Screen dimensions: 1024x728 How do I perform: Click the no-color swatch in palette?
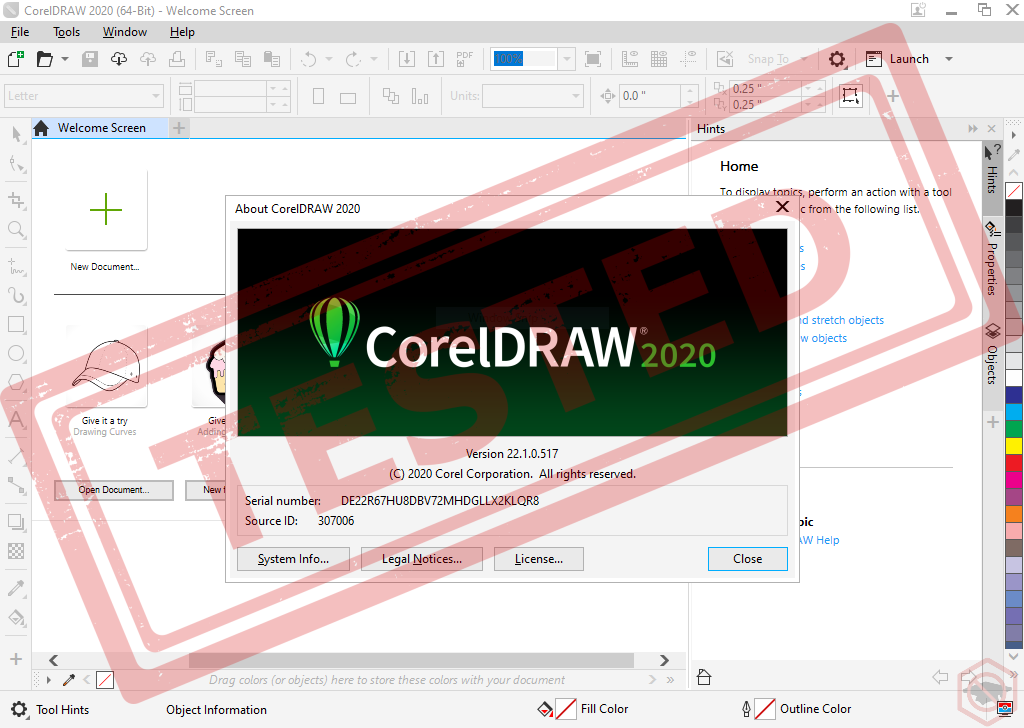tap(1014, 191)
